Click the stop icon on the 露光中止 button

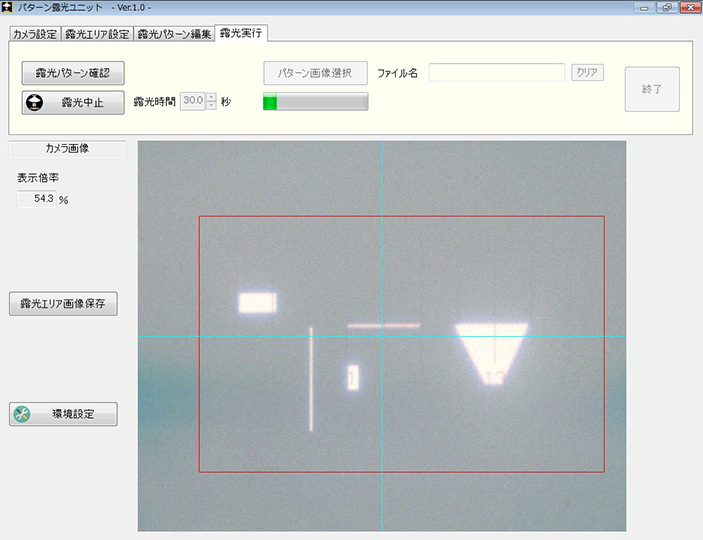pyautogui.click(x=35, y=102)
